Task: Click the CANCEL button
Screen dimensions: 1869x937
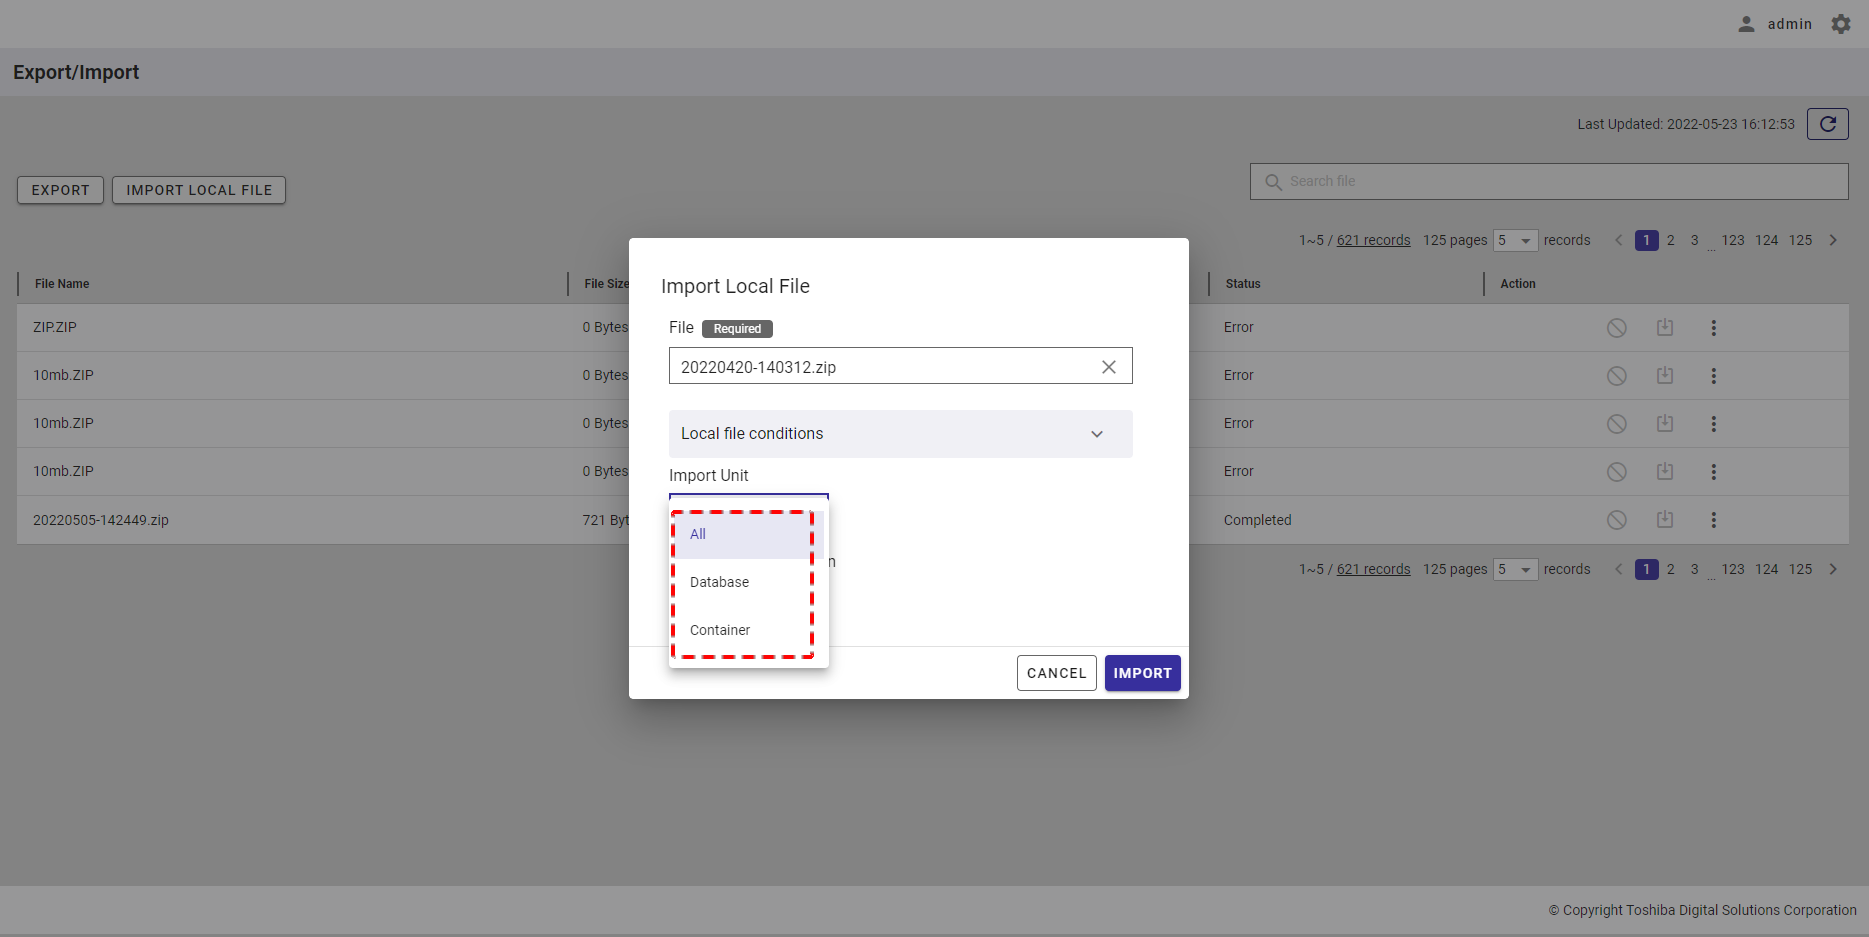Action: [x=1056, y=673]
